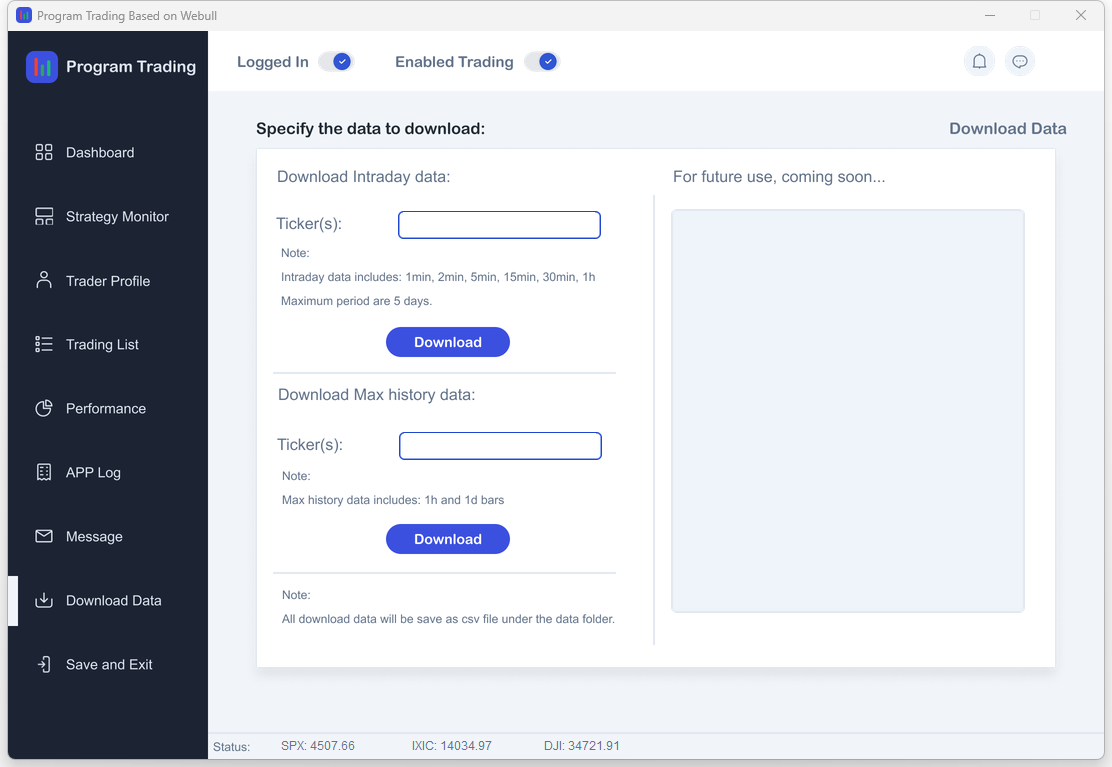Click the Performance pie chart icon
The height and width of the screenshot is (767, 1112).
[44, 408]
